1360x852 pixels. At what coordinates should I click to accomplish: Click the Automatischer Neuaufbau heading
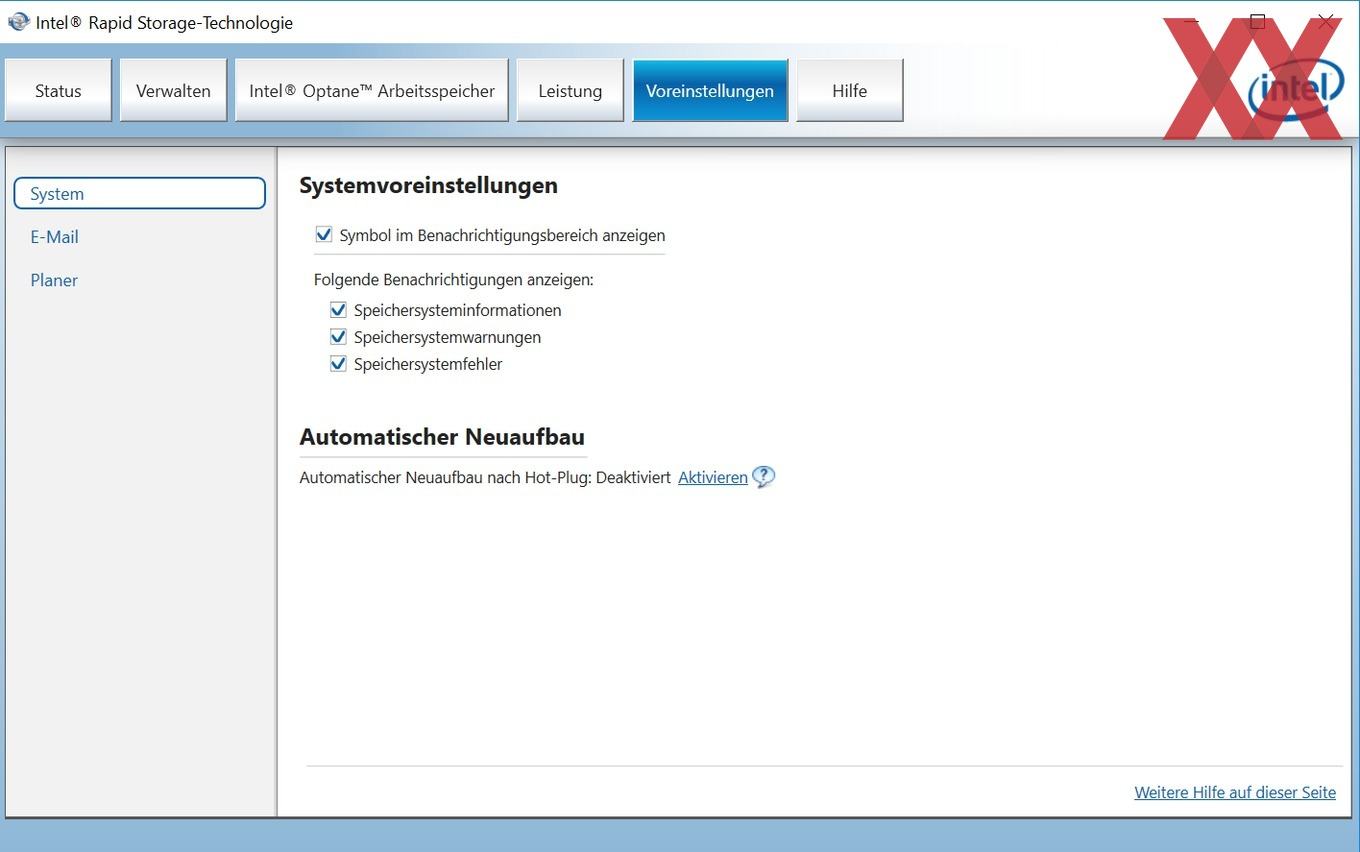(442, 437)
